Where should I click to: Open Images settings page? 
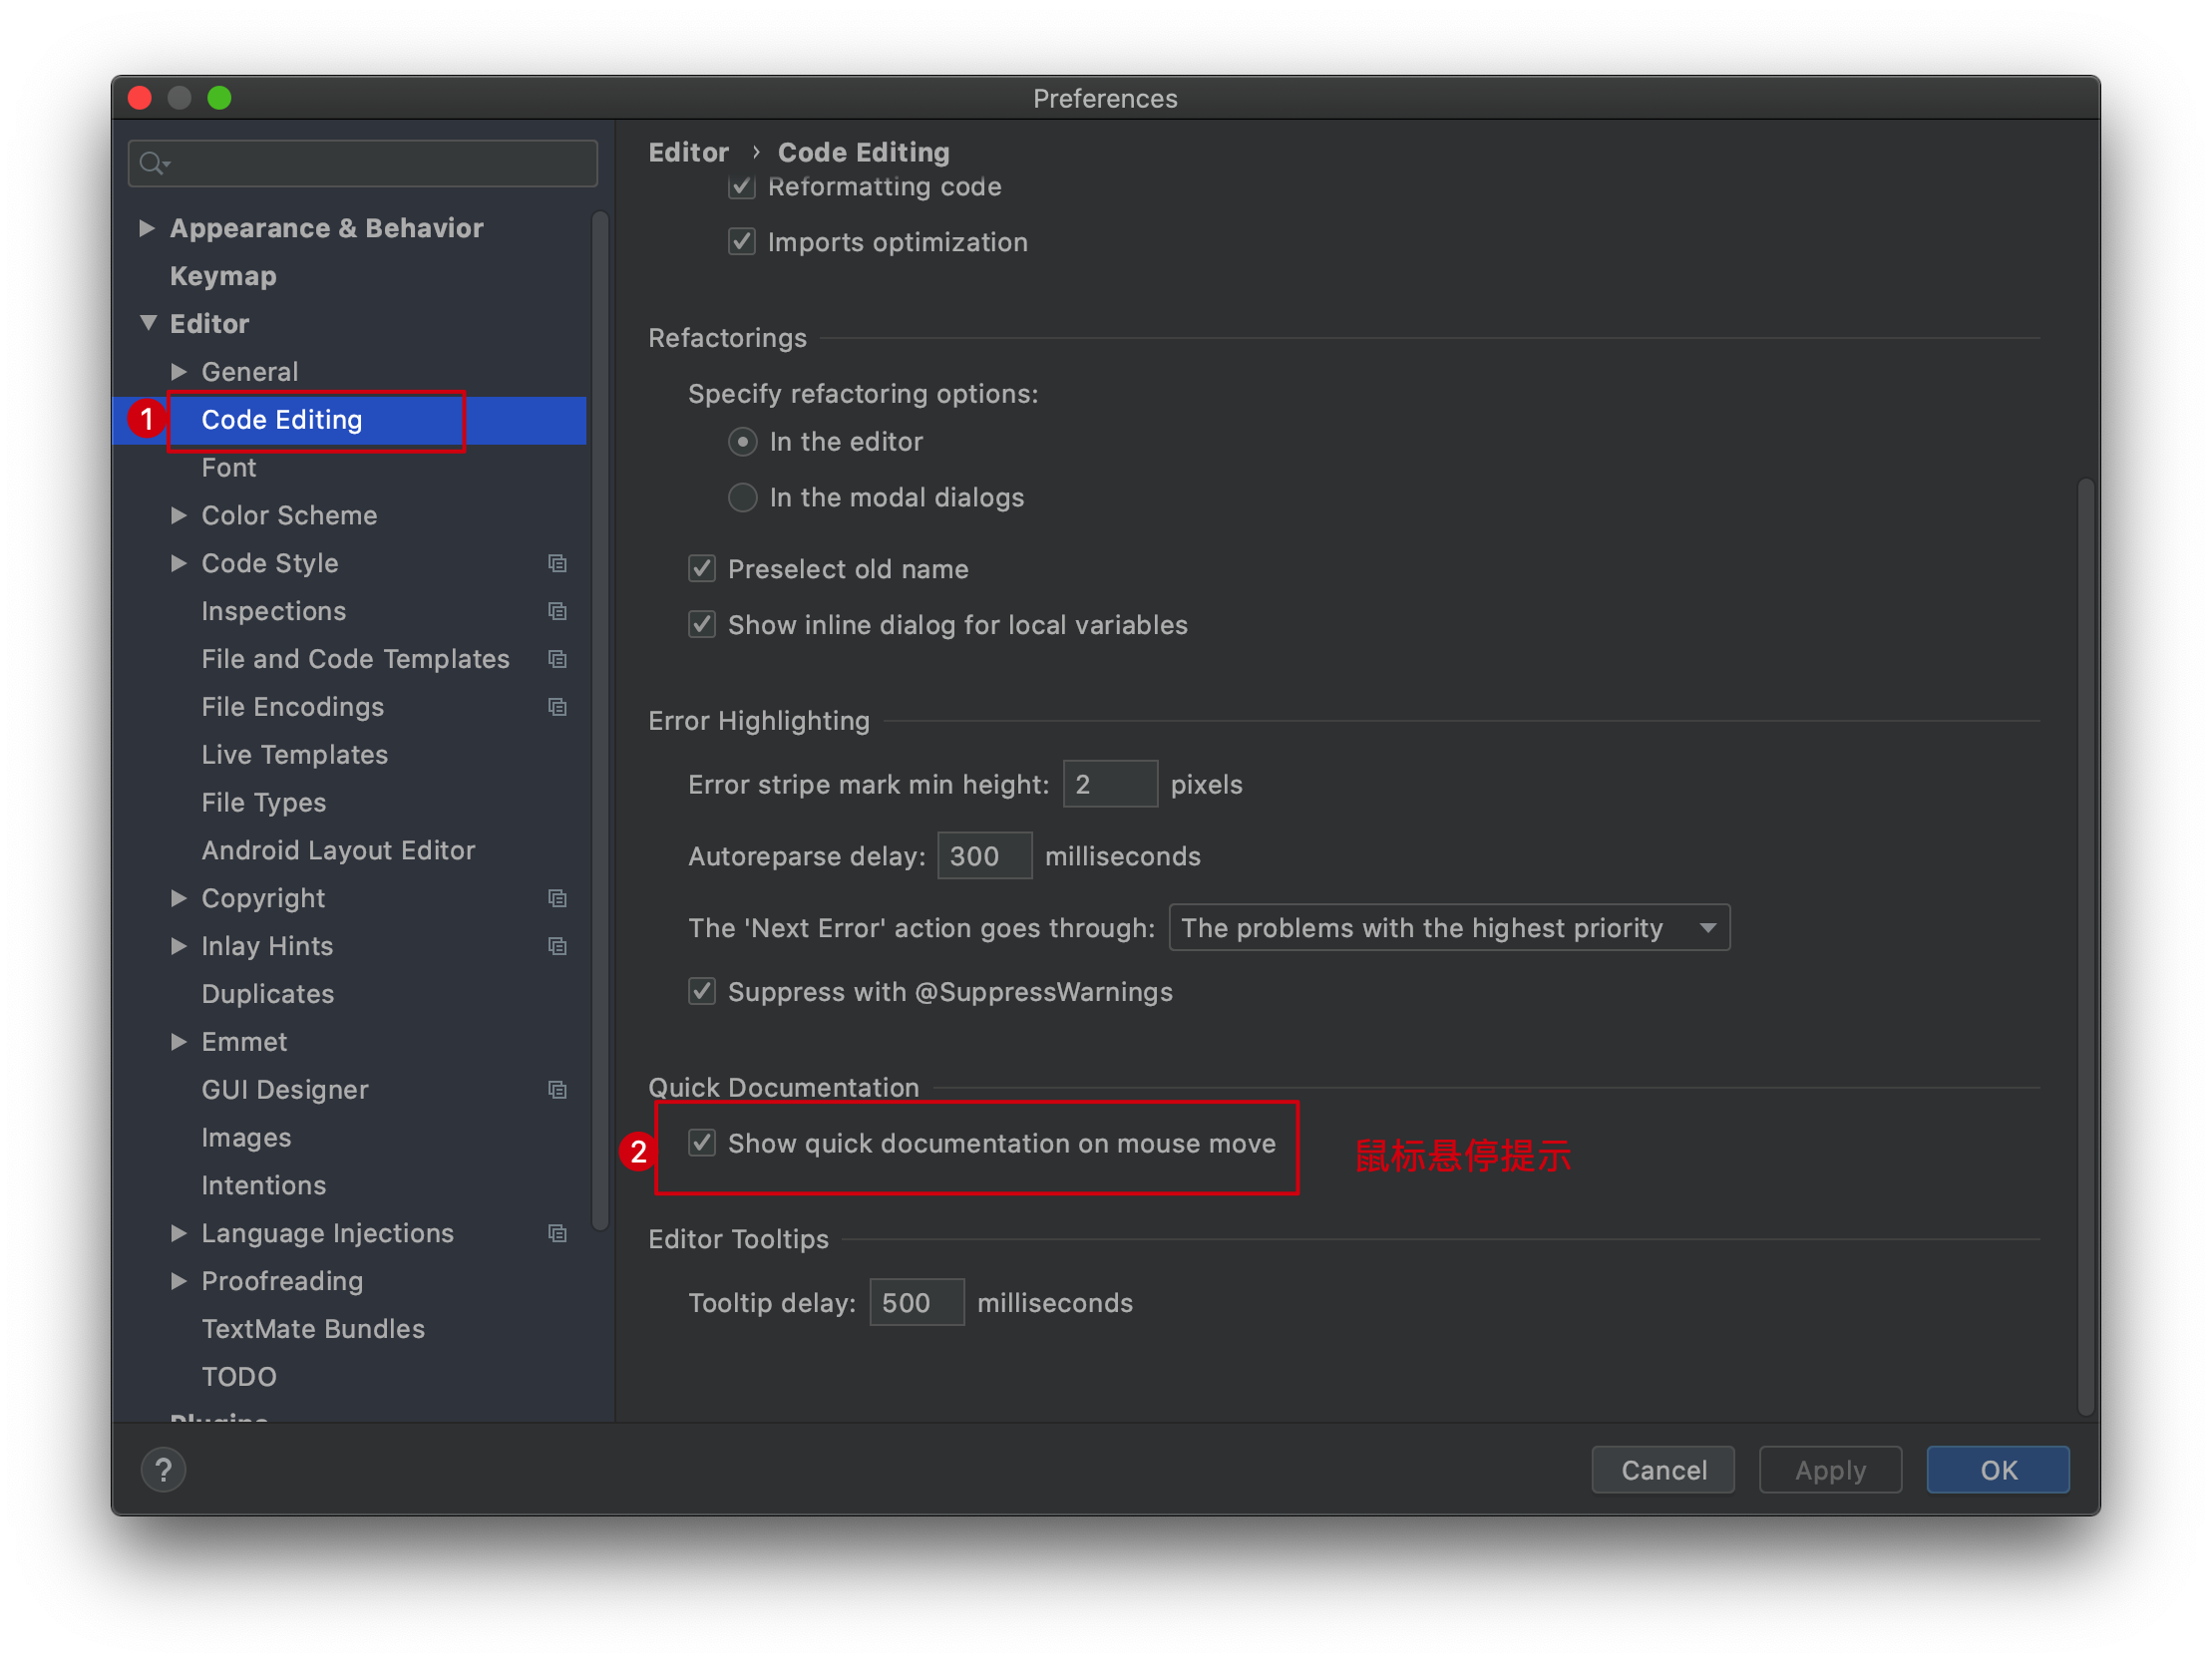coord(246,1139)
